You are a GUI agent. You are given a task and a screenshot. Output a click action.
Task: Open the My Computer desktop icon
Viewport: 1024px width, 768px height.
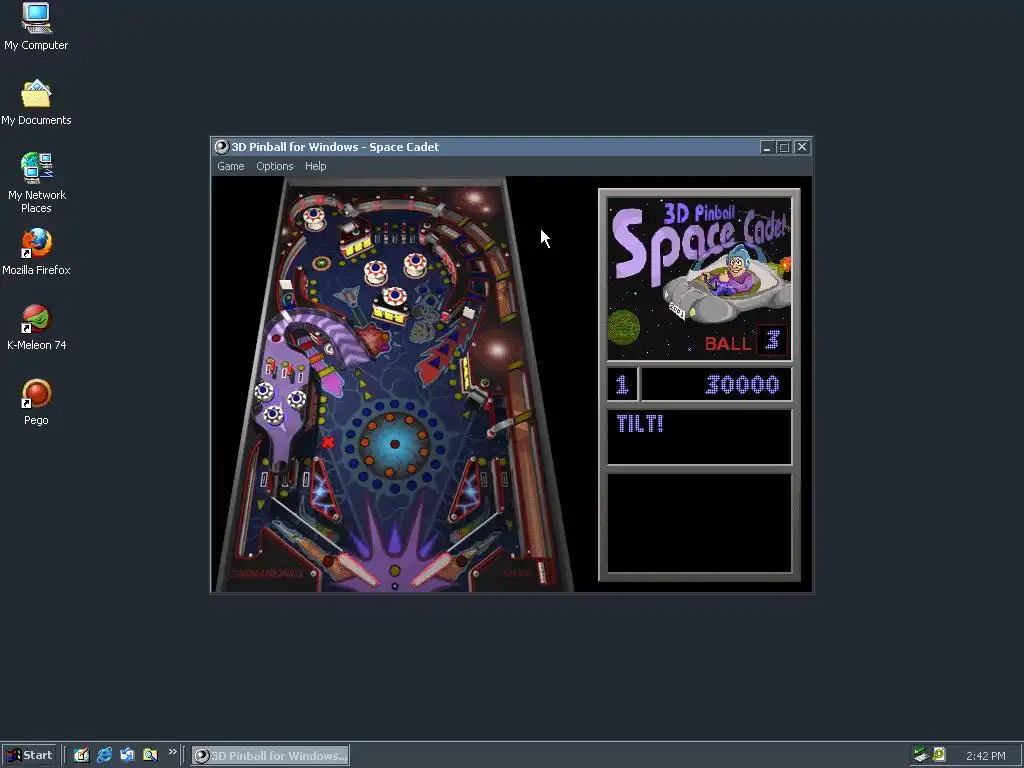pyautogui.click(x=36, y=27)
